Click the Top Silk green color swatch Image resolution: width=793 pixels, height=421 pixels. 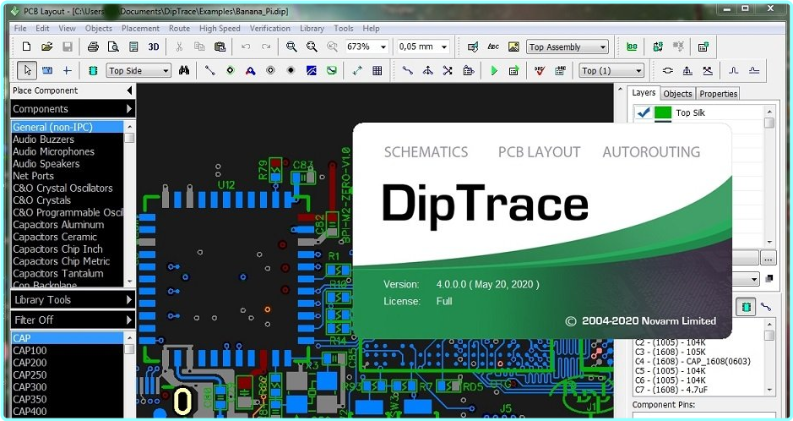(x=663, y=113)
